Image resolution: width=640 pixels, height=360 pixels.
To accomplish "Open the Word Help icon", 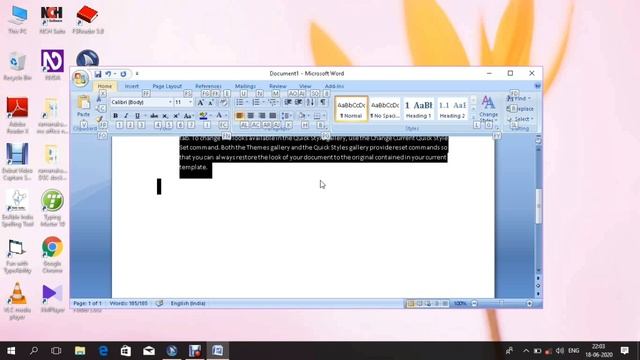I will pyautogui.click(x=538, y=86).
